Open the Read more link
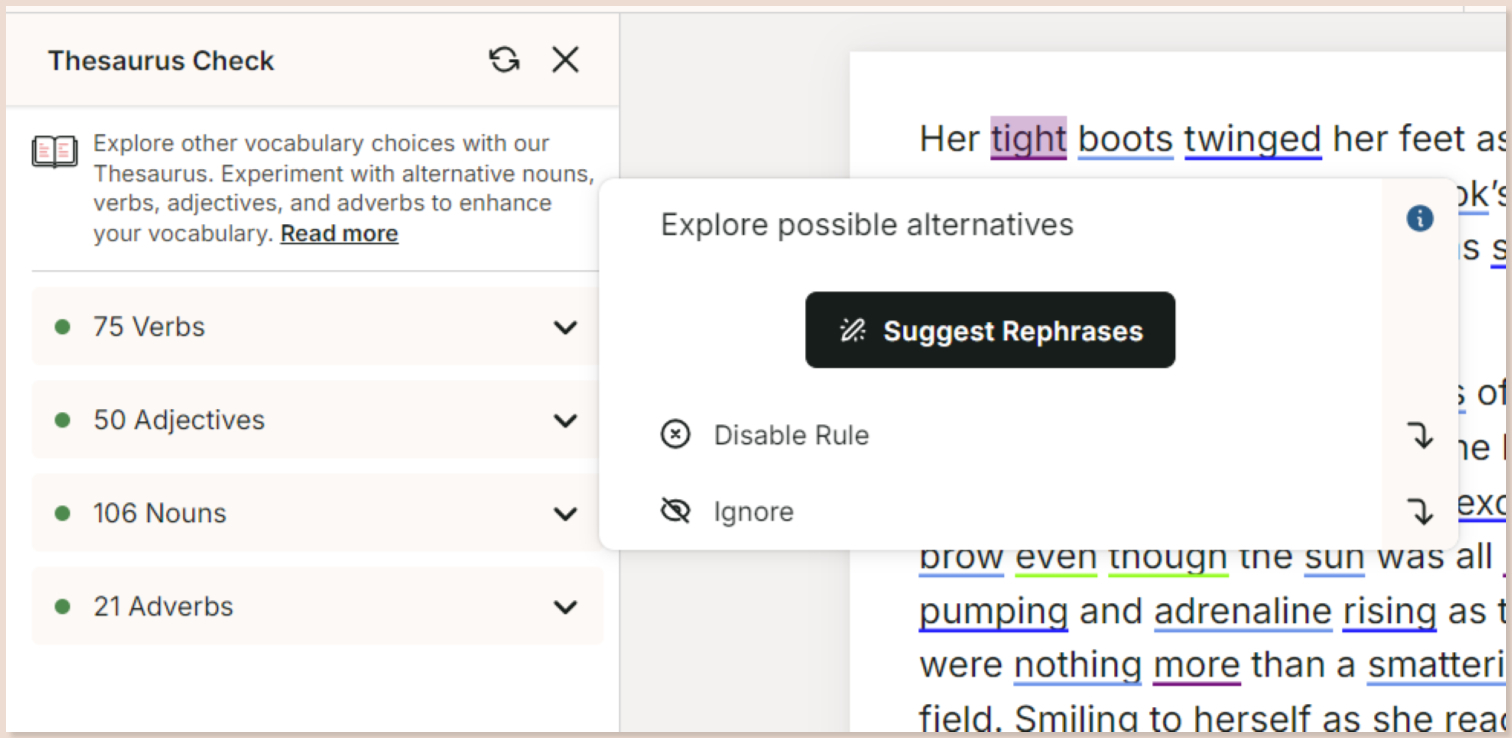Viewport: 1512px width, 738px height. (338, 232)
